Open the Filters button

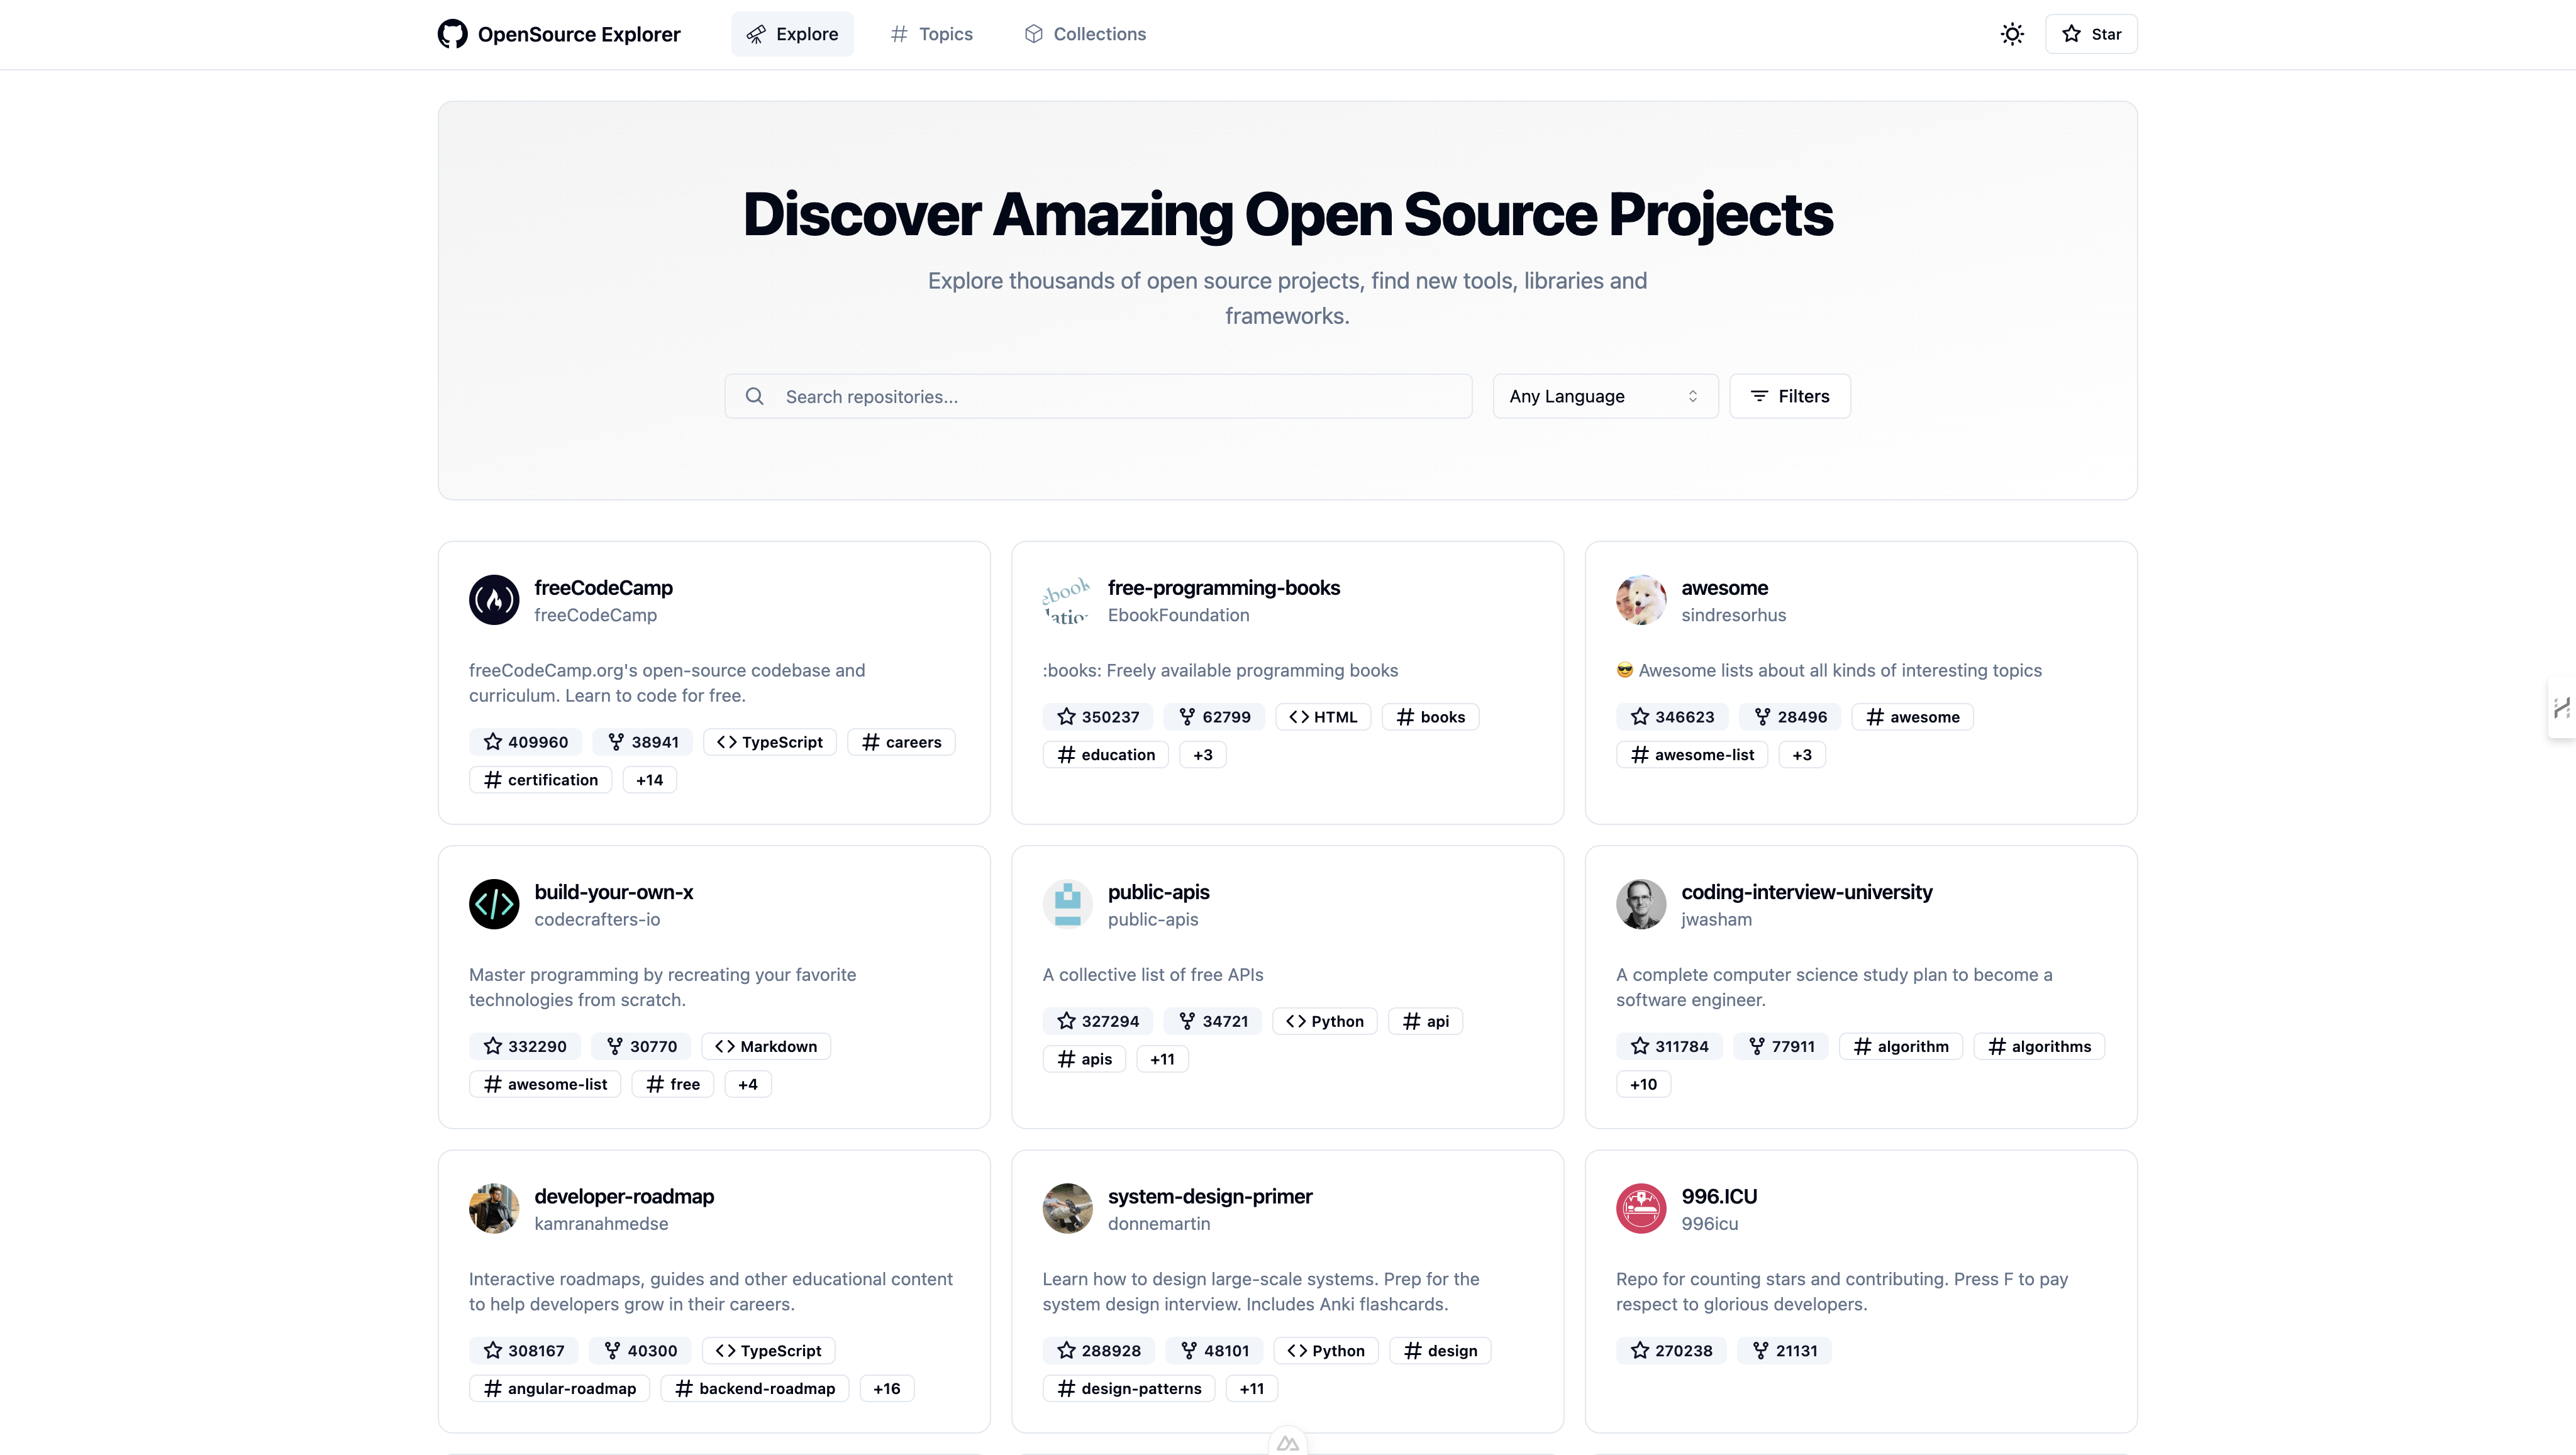[1790, 396]
